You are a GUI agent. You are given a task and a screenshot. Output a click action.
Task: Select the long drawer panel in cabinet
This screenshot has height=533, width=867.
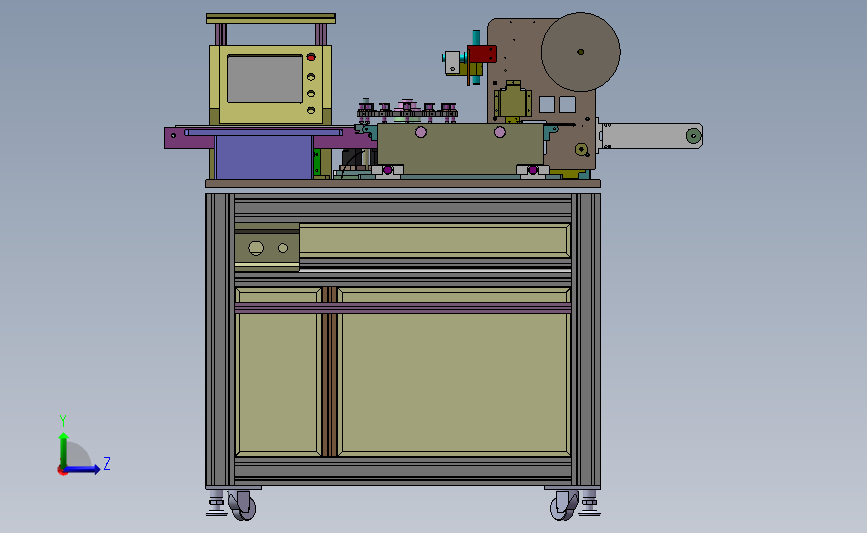click(435, 241)
